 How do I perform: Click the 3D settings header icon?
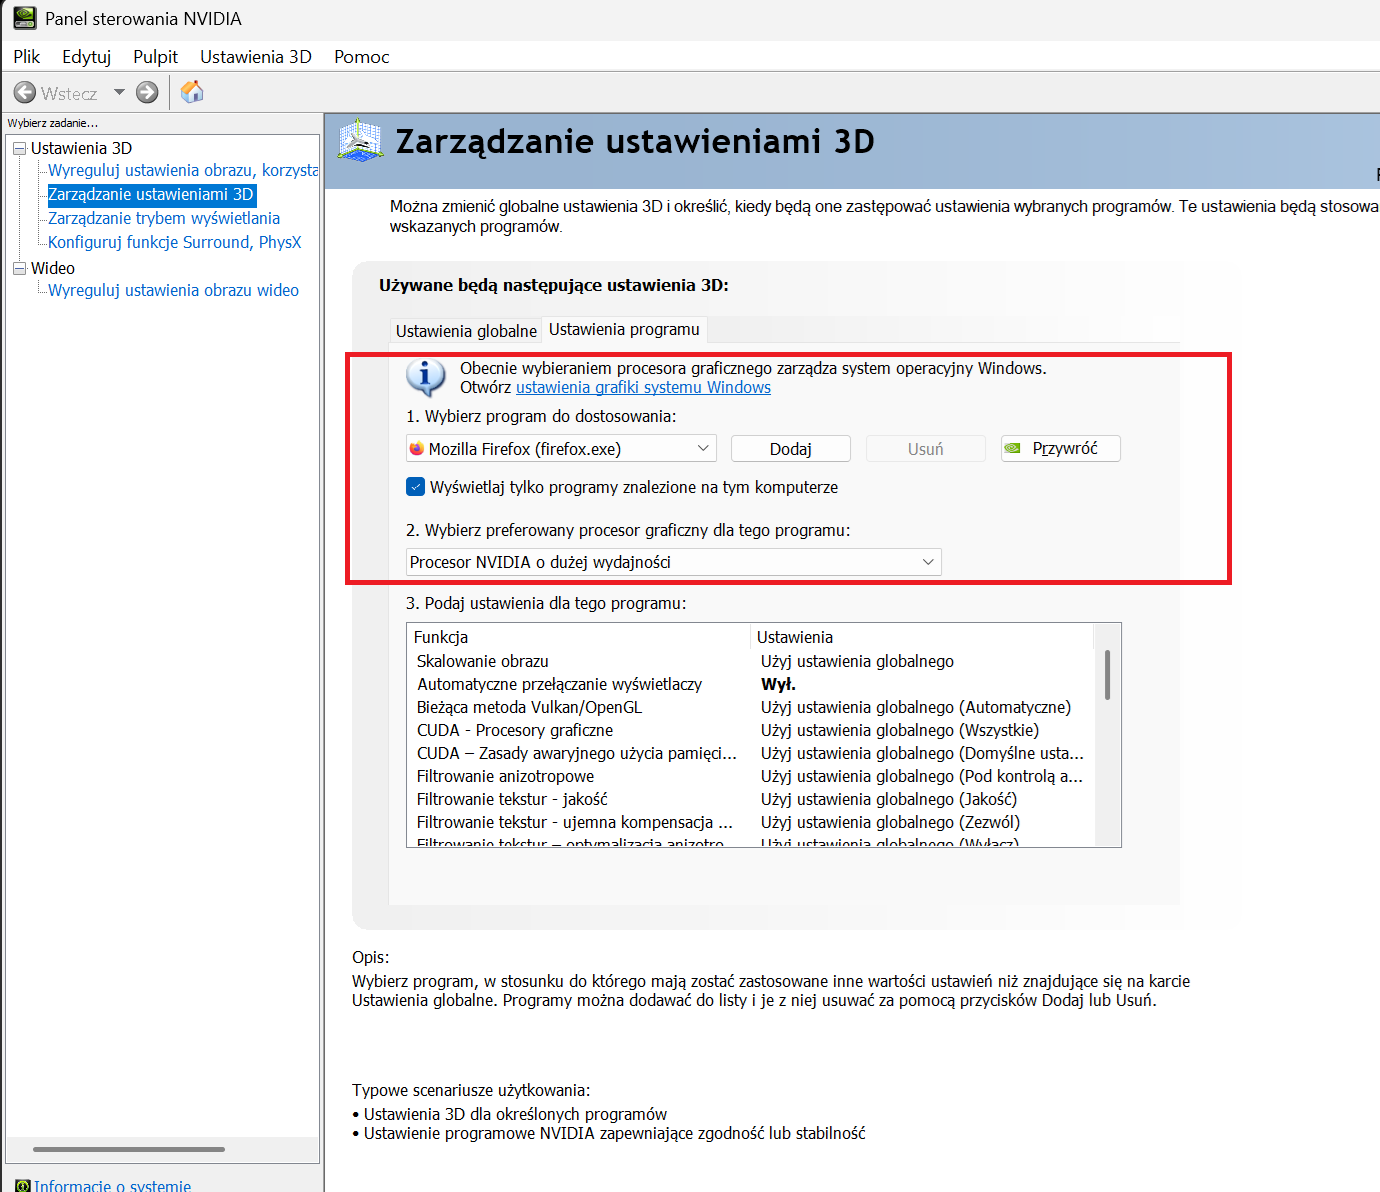pyautogui.click(x=360, y=141)
